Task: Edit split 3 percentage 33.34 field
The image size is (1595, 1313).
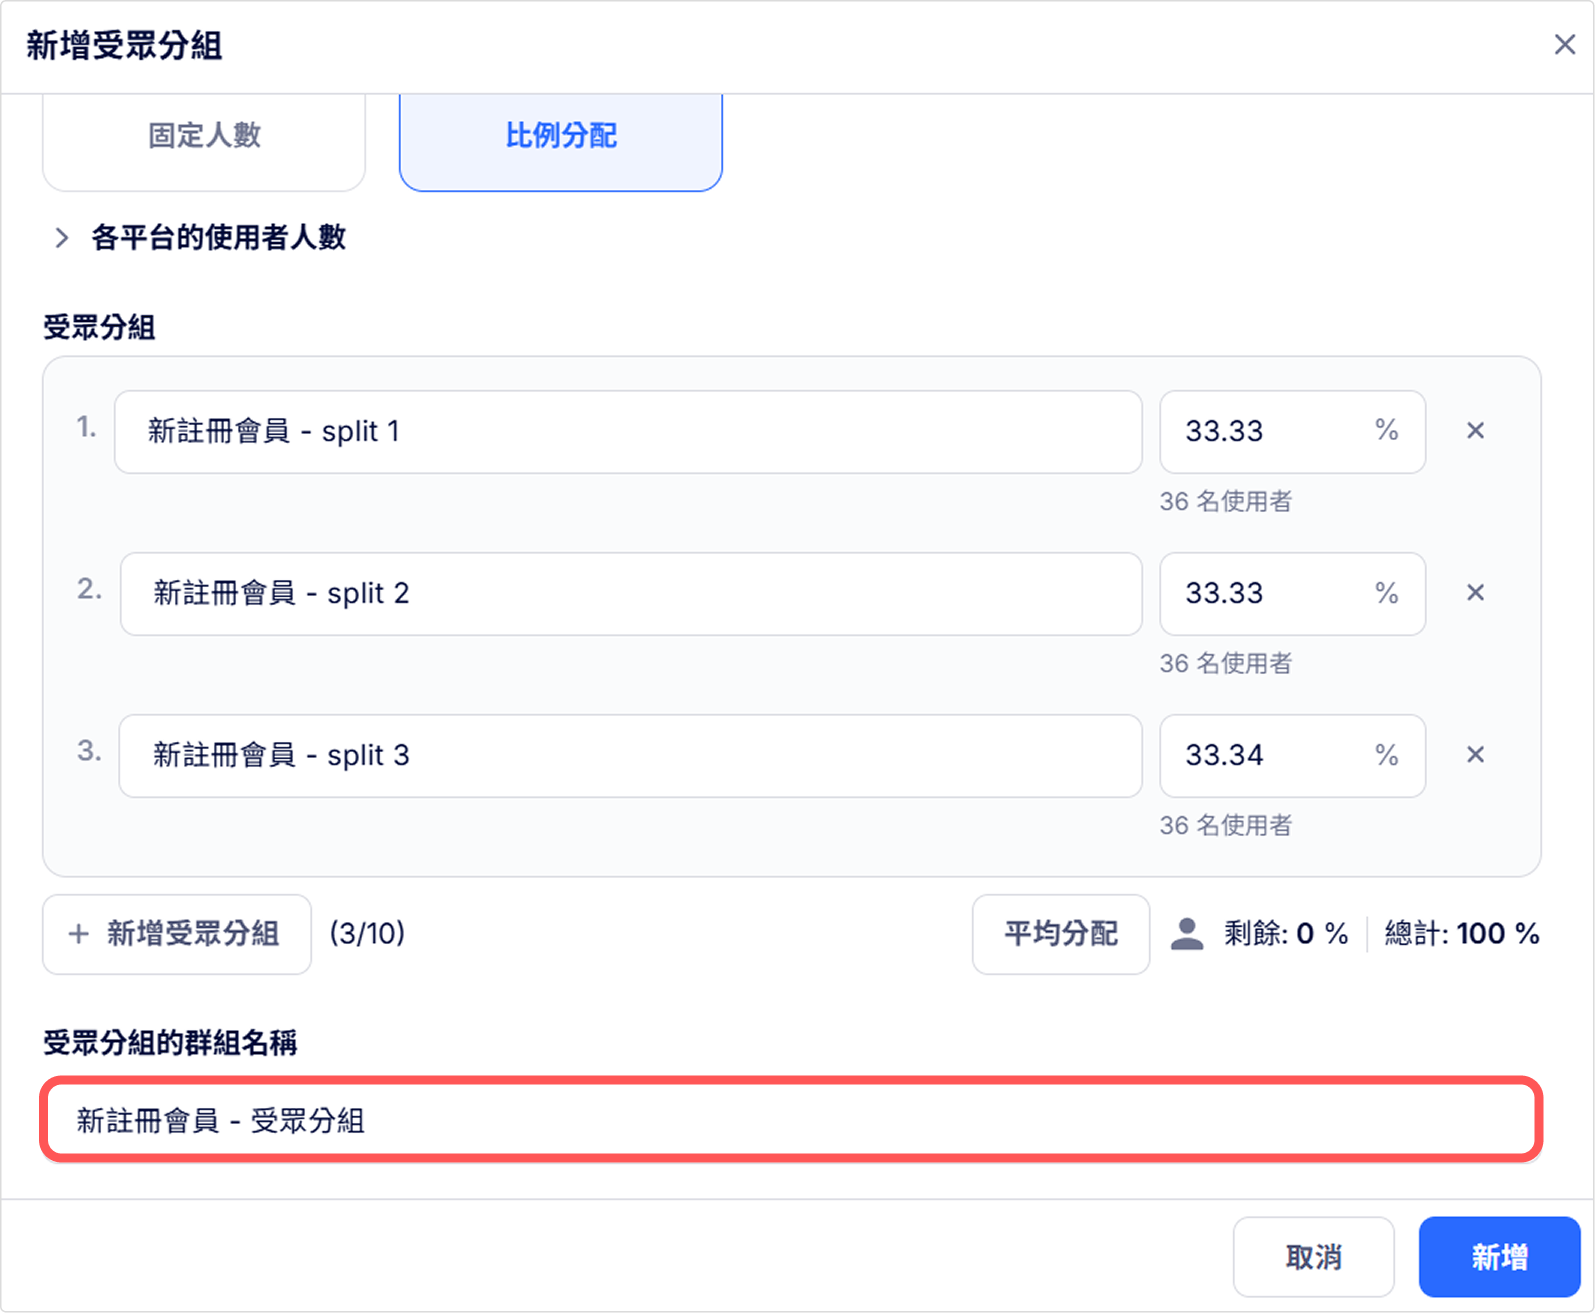Action: pos(1292,756)
